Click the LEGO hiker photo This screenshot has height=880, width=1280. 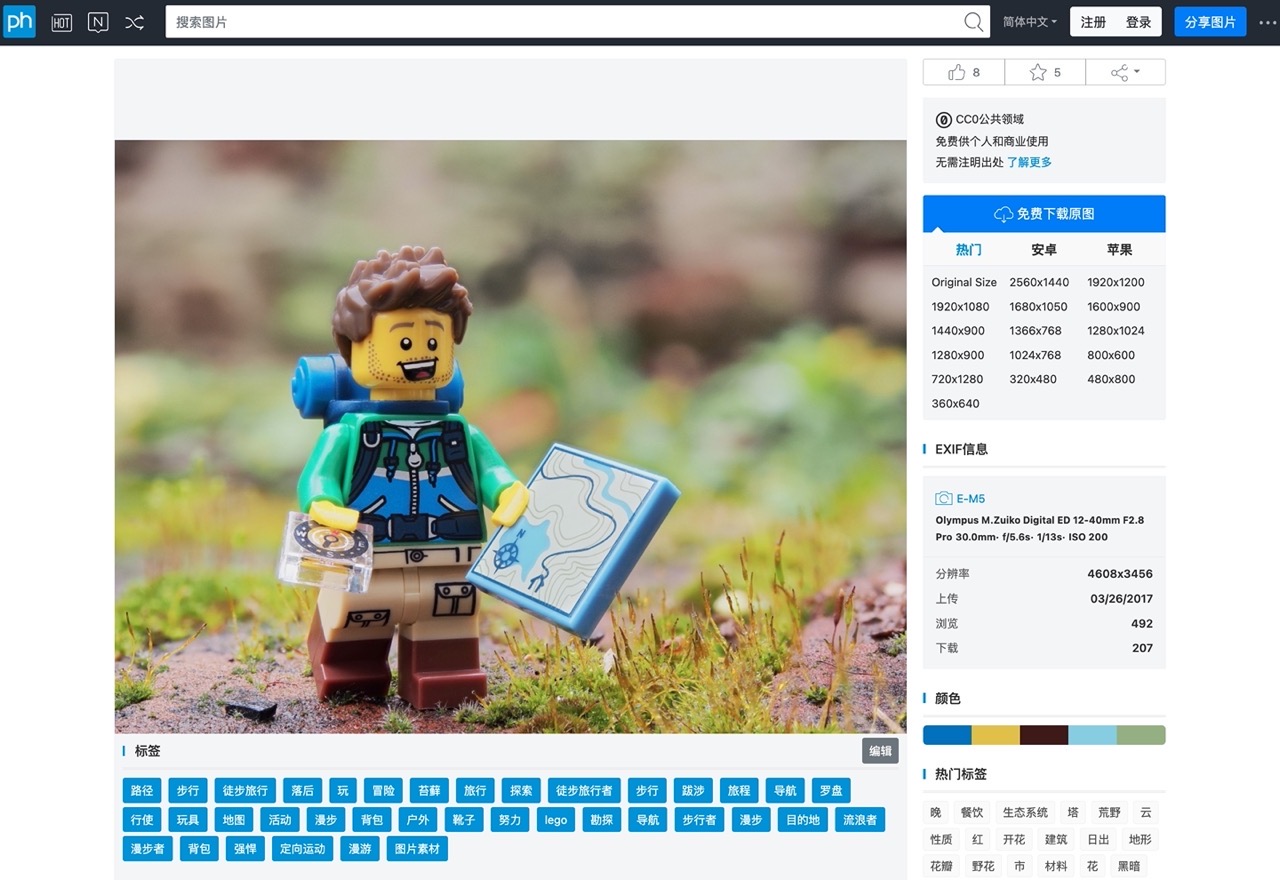click(510, 436)
